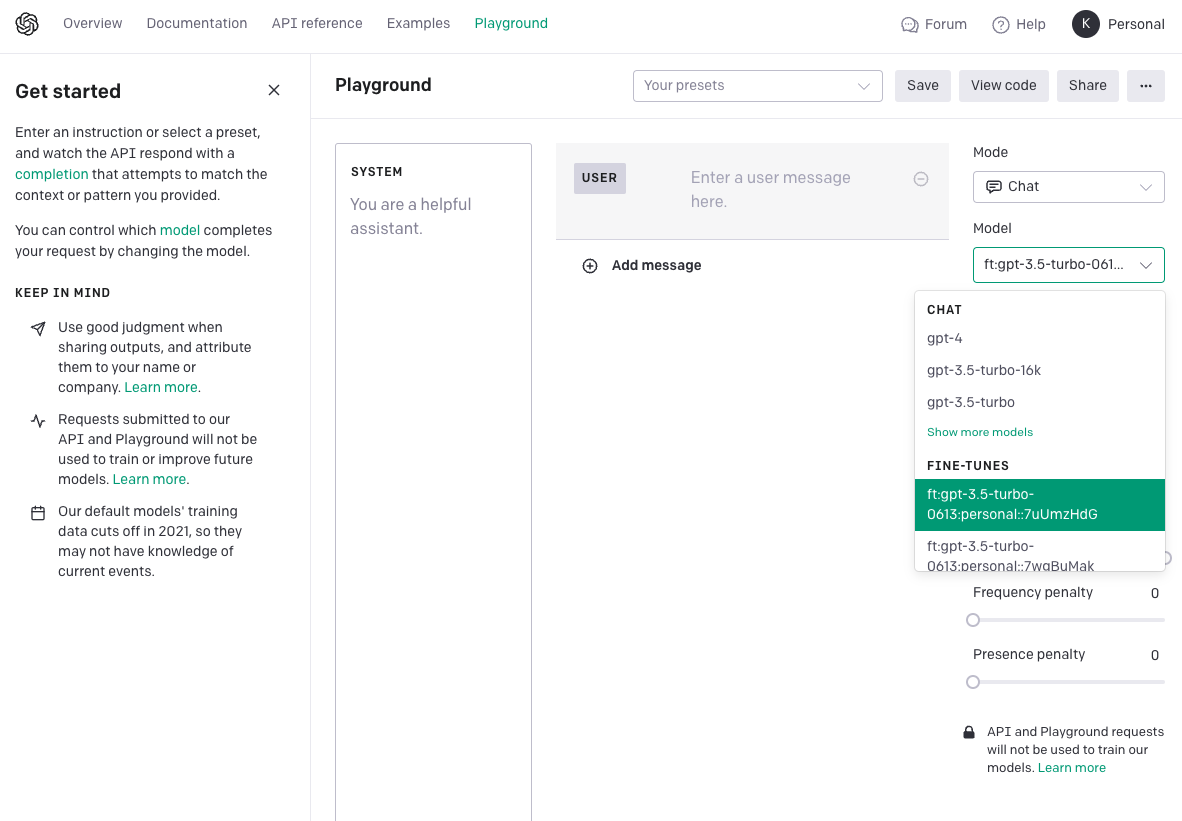This screenshot has height=821, width=1182.
Task: Click the Help question mark icon
Action: pos(1000,25)
